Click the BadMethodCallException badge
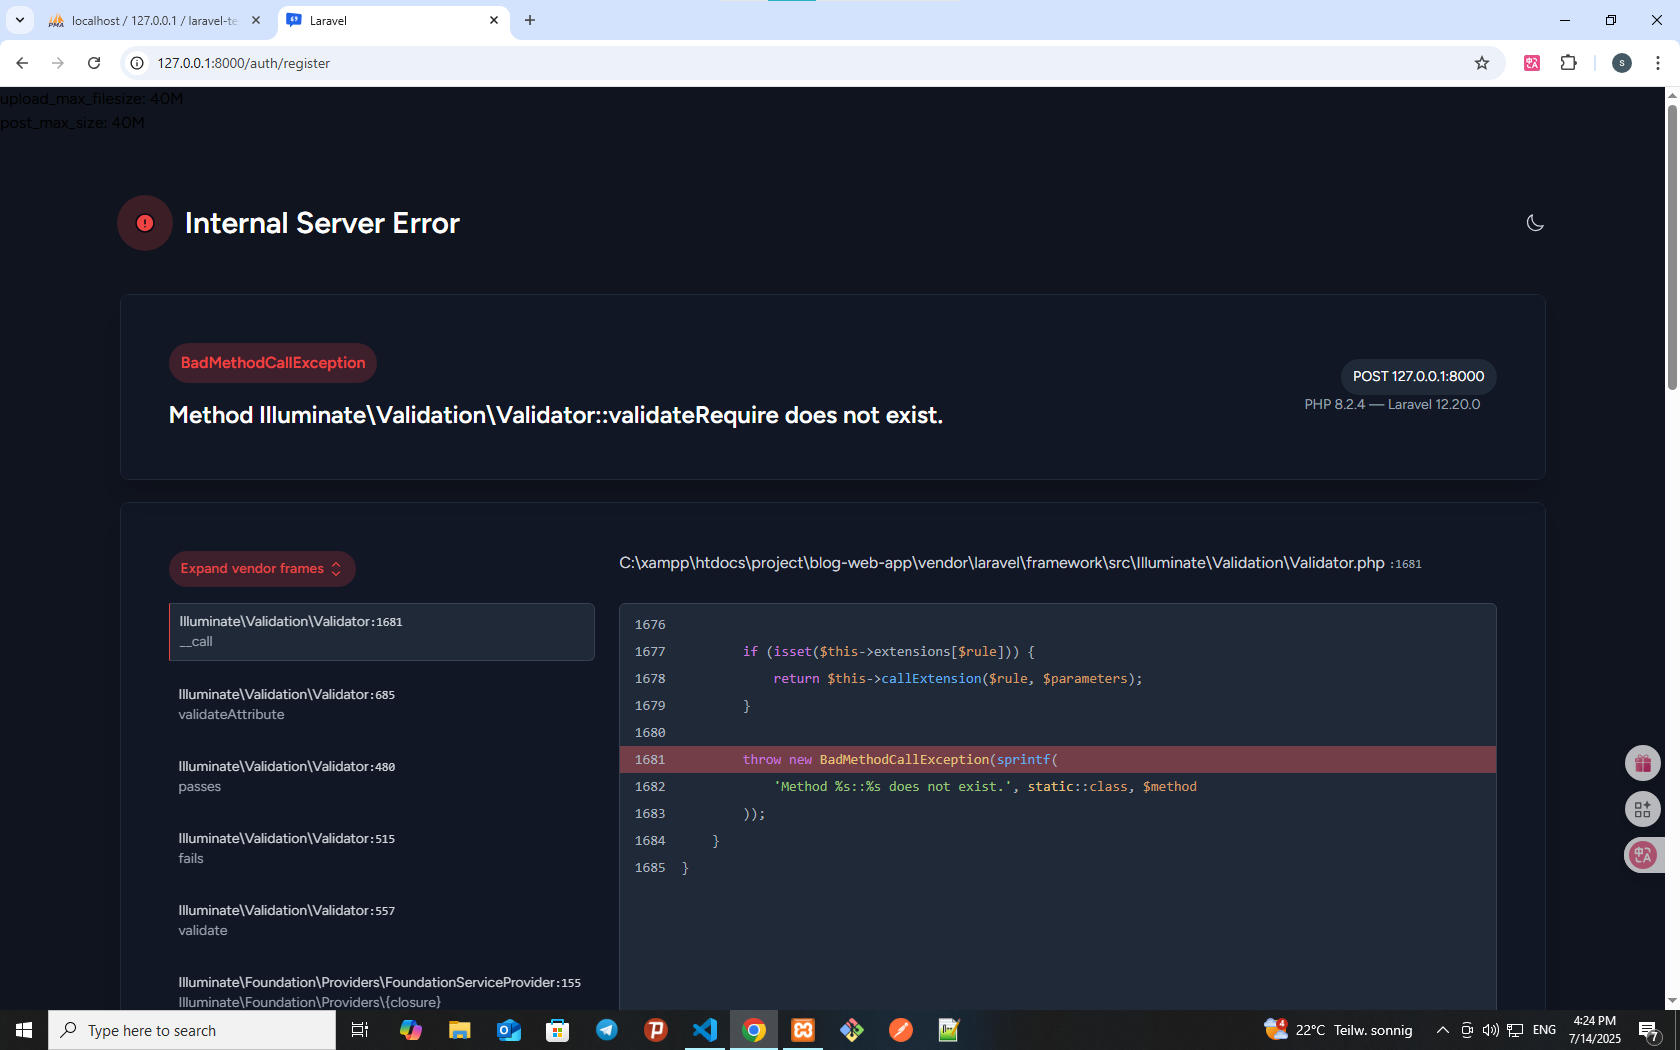 tap(272, 363)
